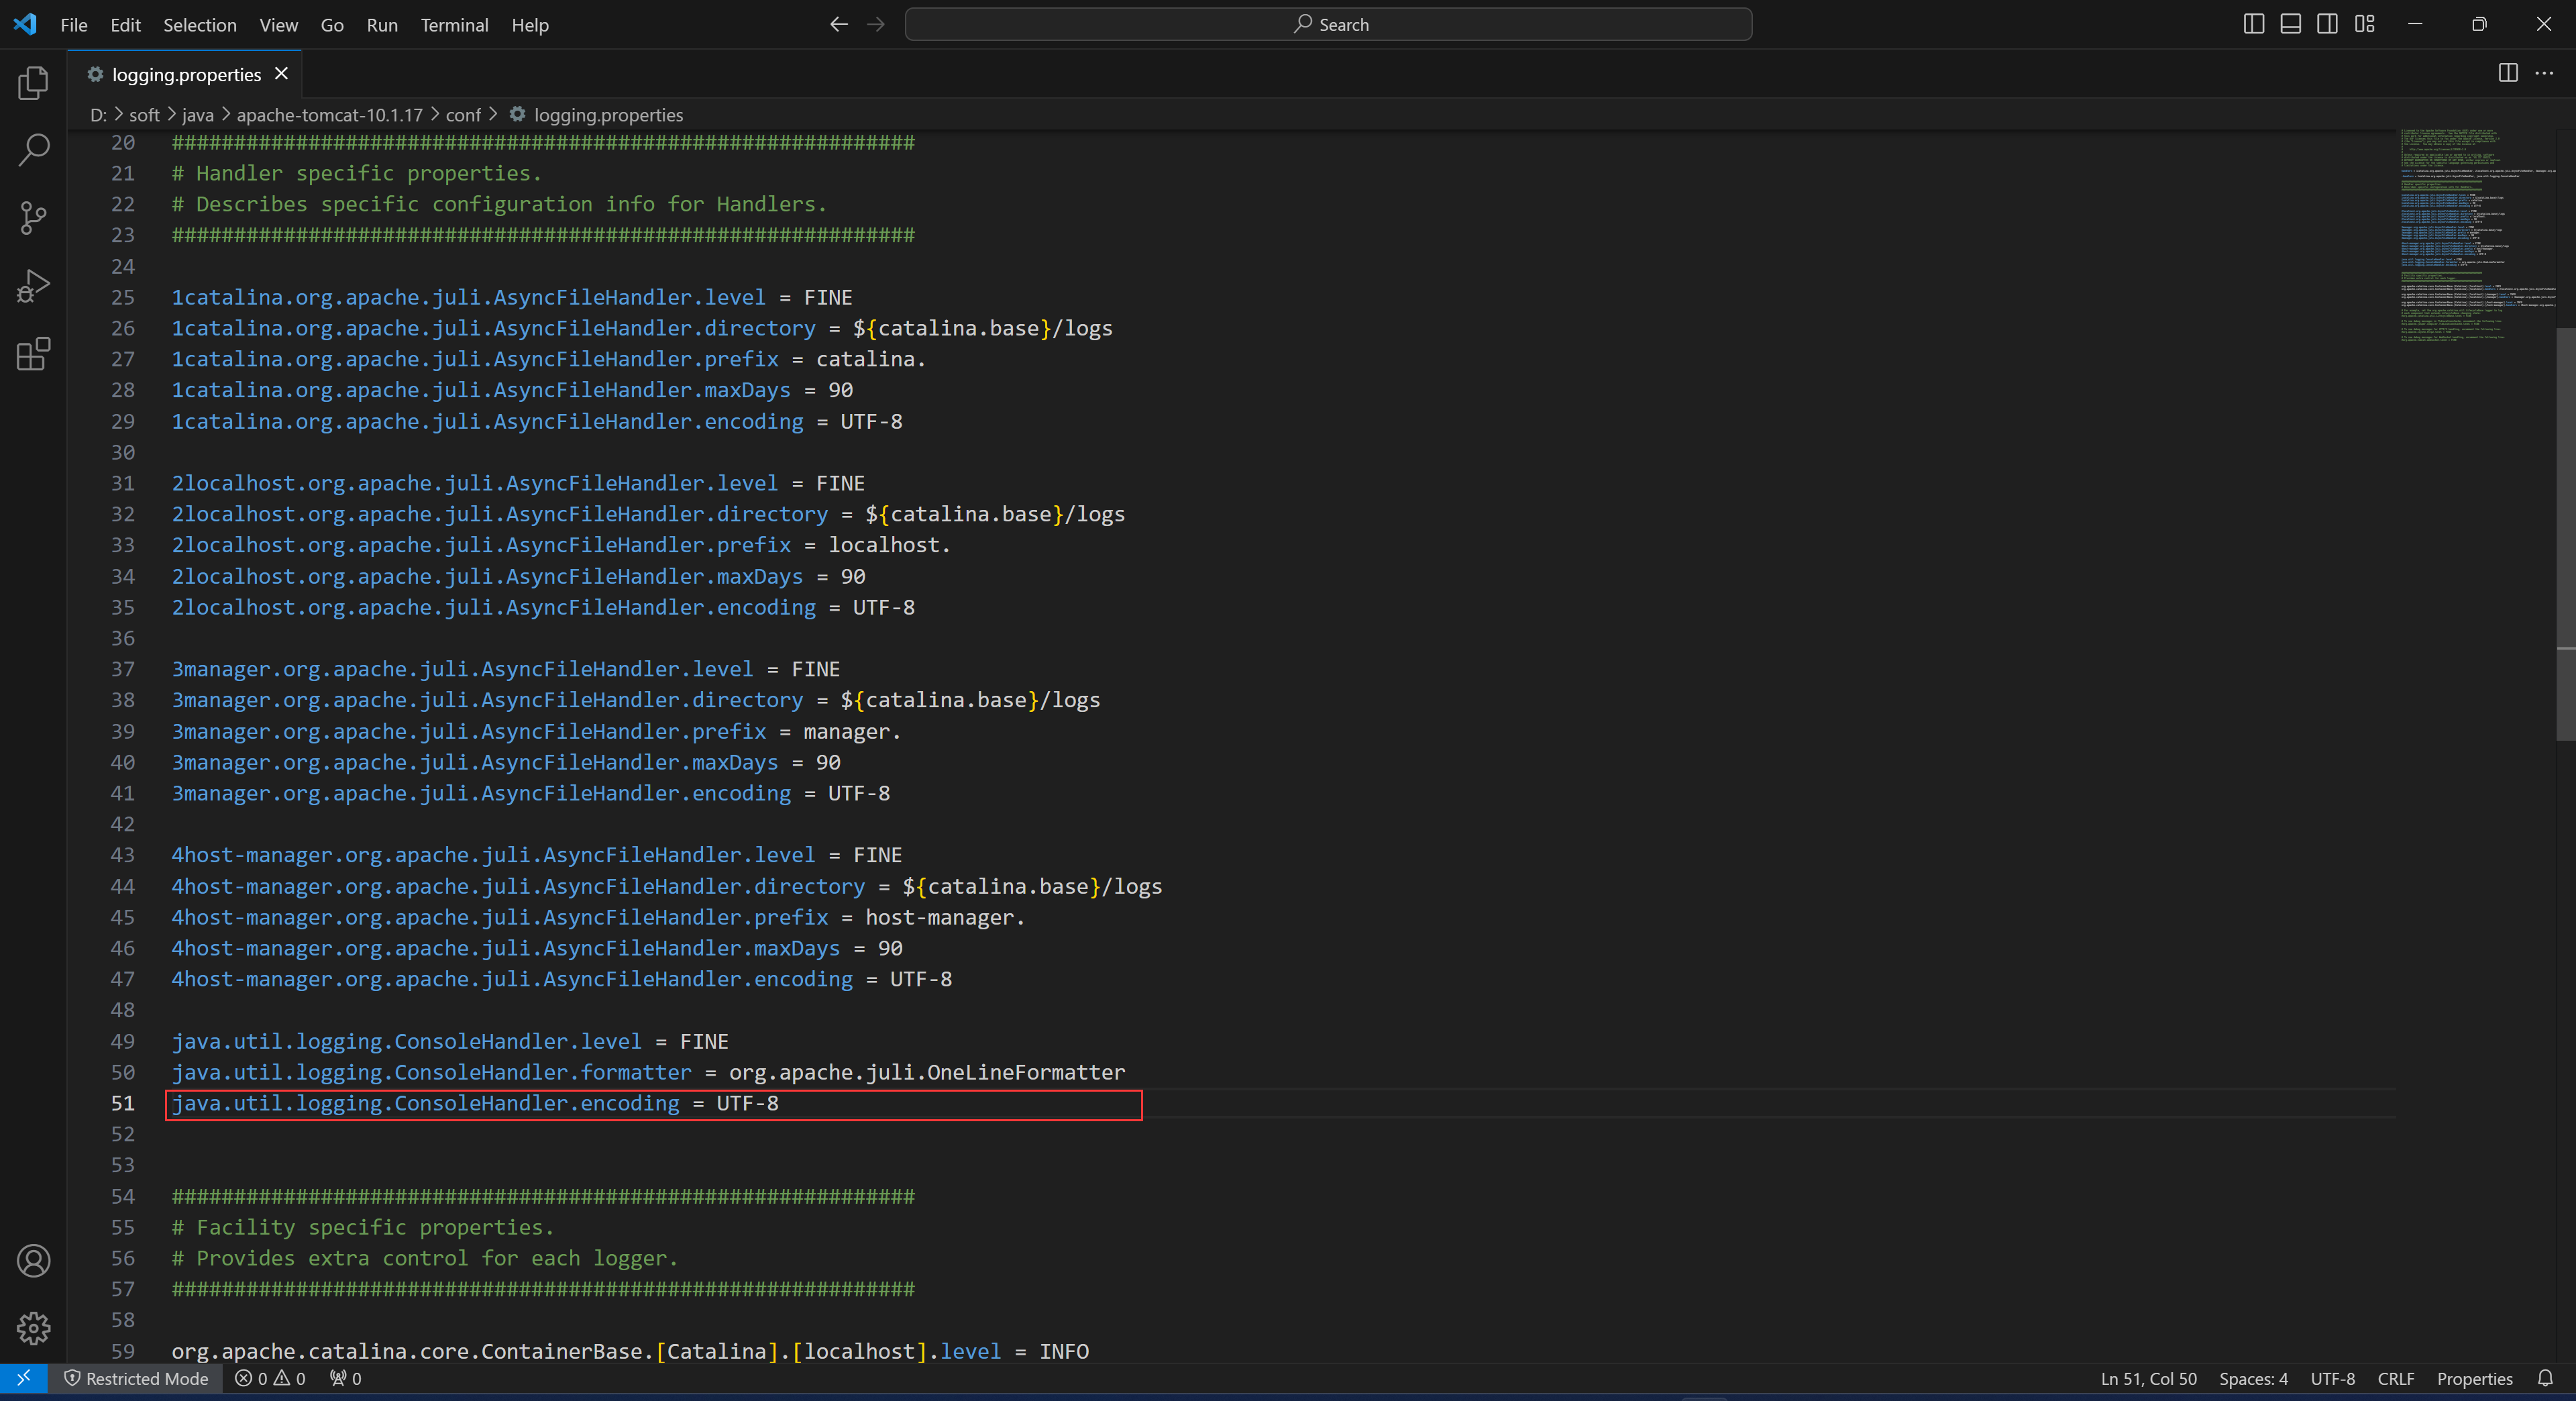
Task: Click "org.apache.juli.OneLineFormatter" value
Action: tap(927, 1072)
